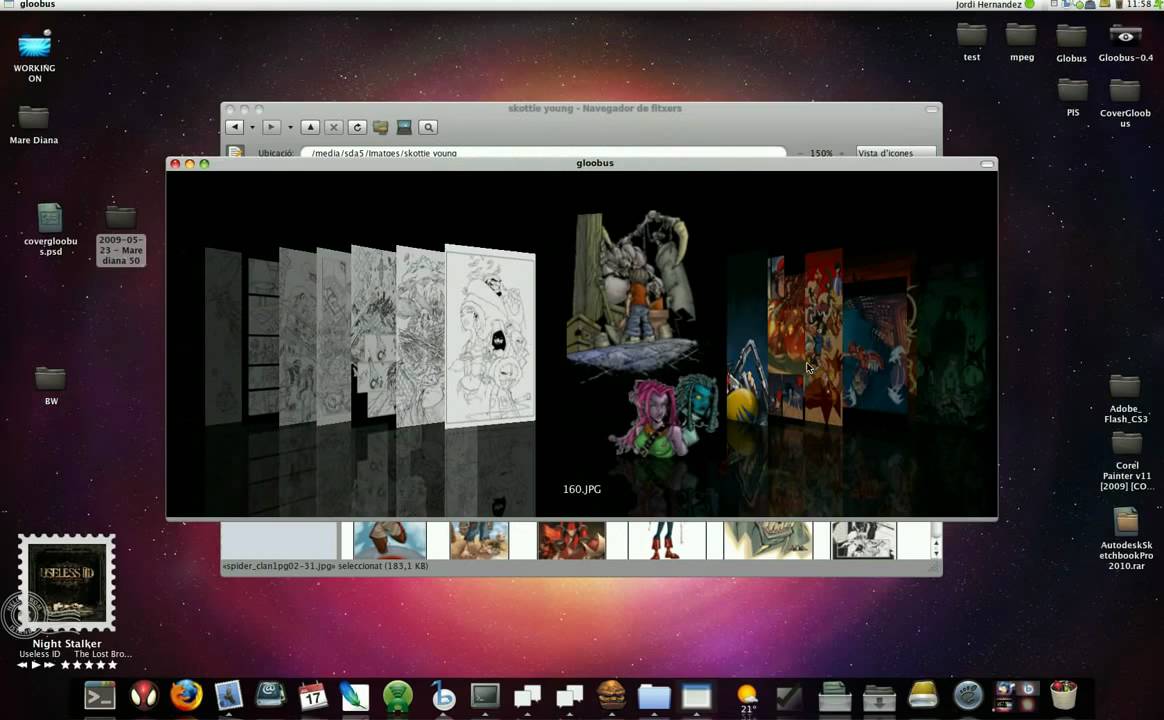Go back in the file browser window

(x=235, y=127)
